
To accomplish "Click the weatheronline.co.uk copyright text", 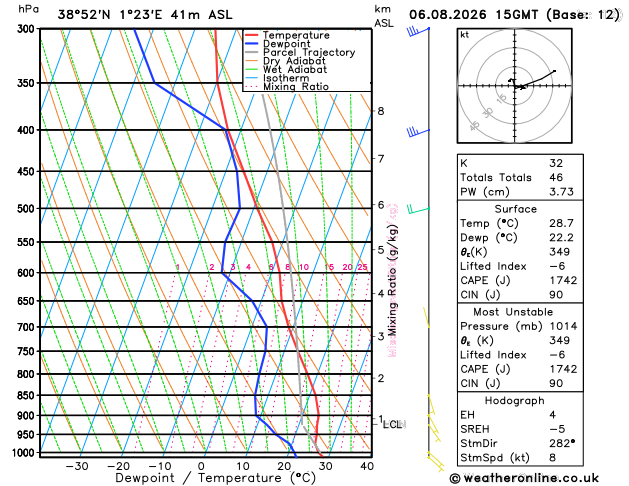I will tap(524, 478).
